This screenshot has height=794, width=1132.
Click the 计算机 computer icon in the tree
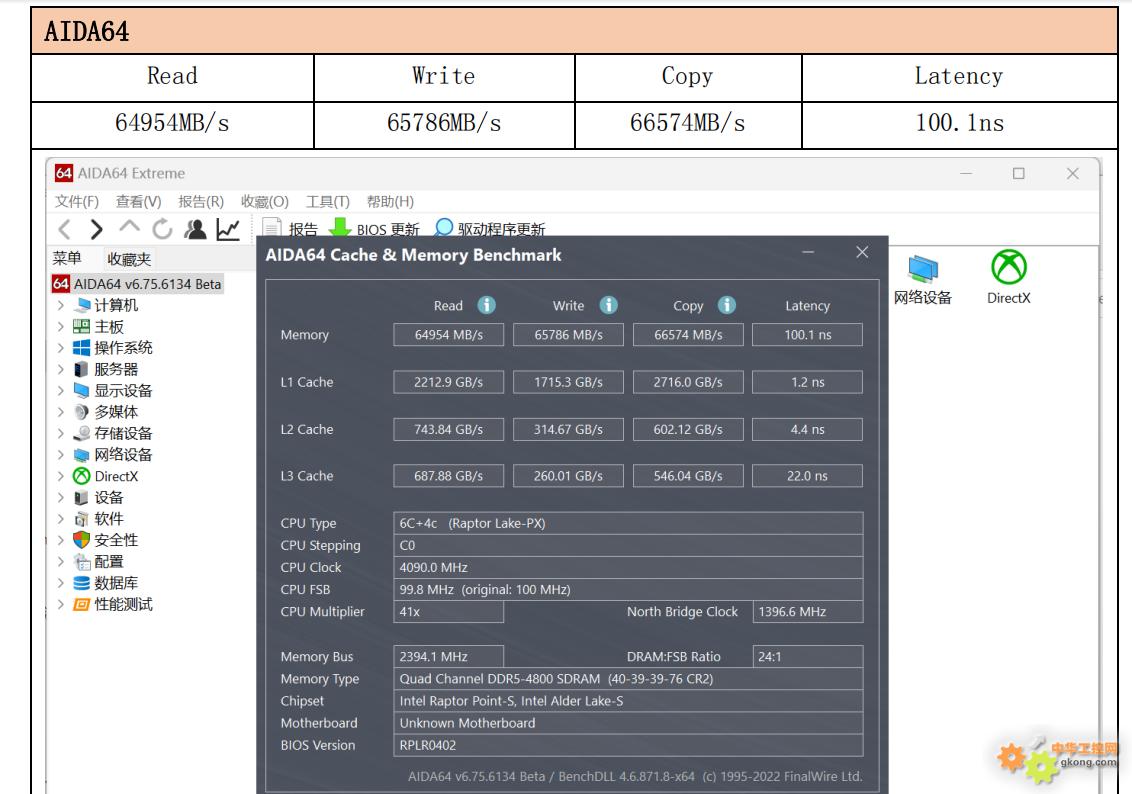click(x=82, y=305)
